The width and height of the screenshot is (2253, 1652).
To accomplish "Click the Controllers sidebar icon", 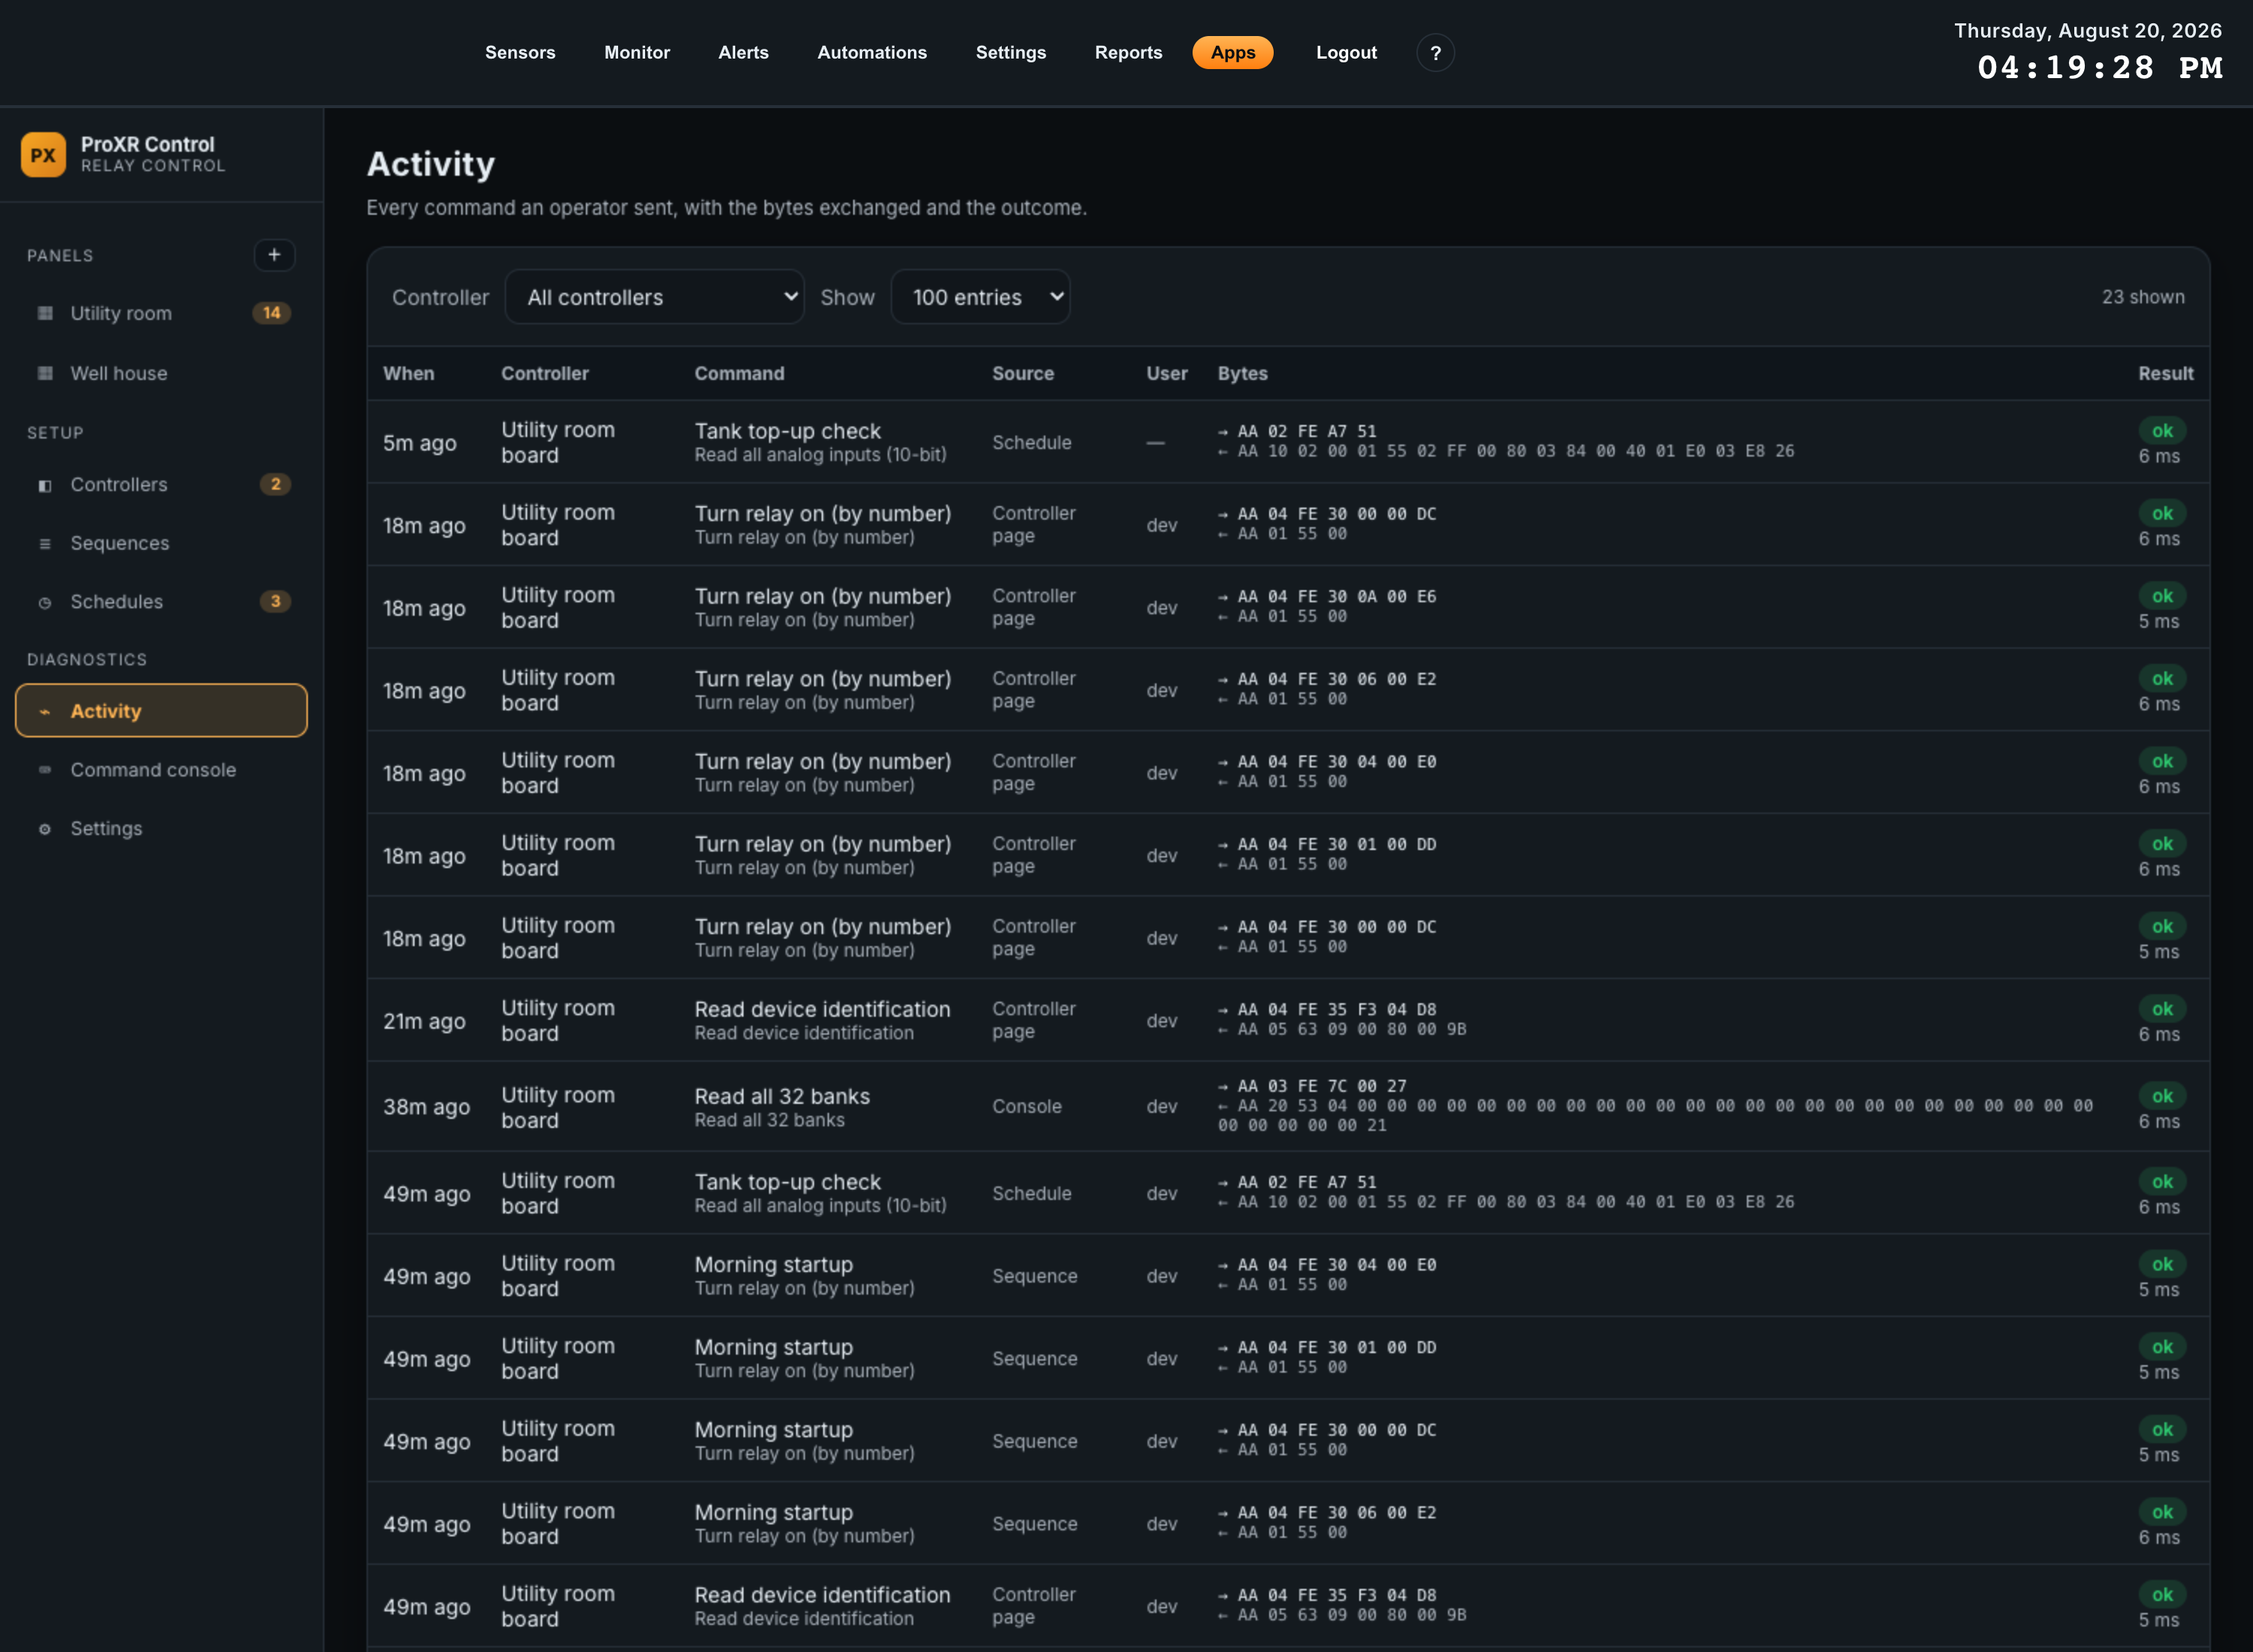I will coord(45,485).
